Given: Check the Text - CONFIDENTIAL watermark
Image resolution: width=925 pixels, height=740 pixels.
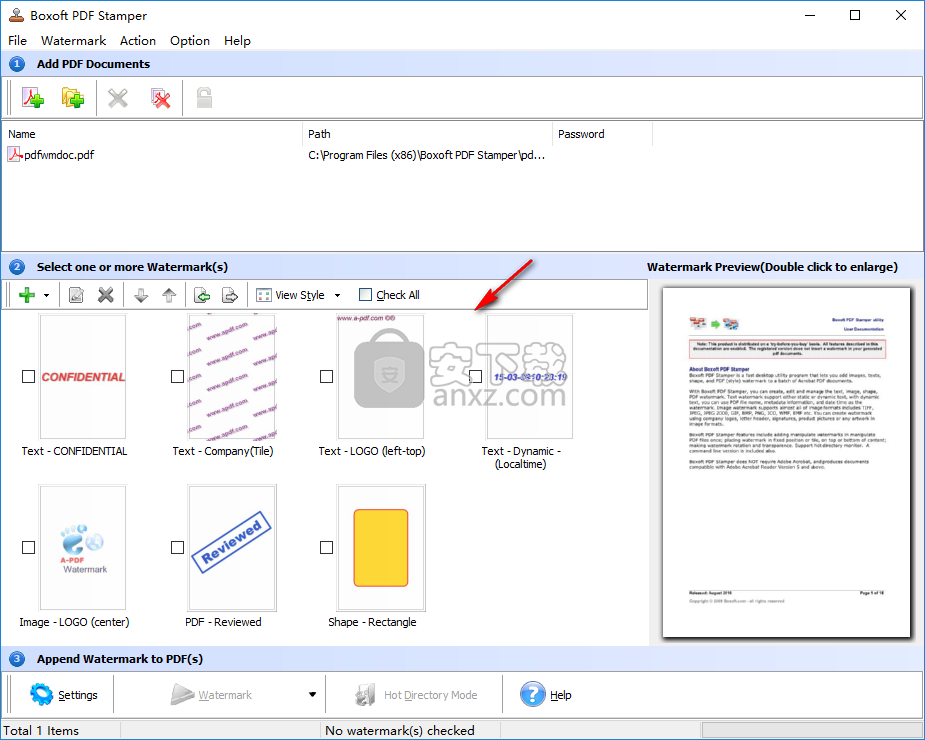Looking at the screenshot, I should point(28,376).
